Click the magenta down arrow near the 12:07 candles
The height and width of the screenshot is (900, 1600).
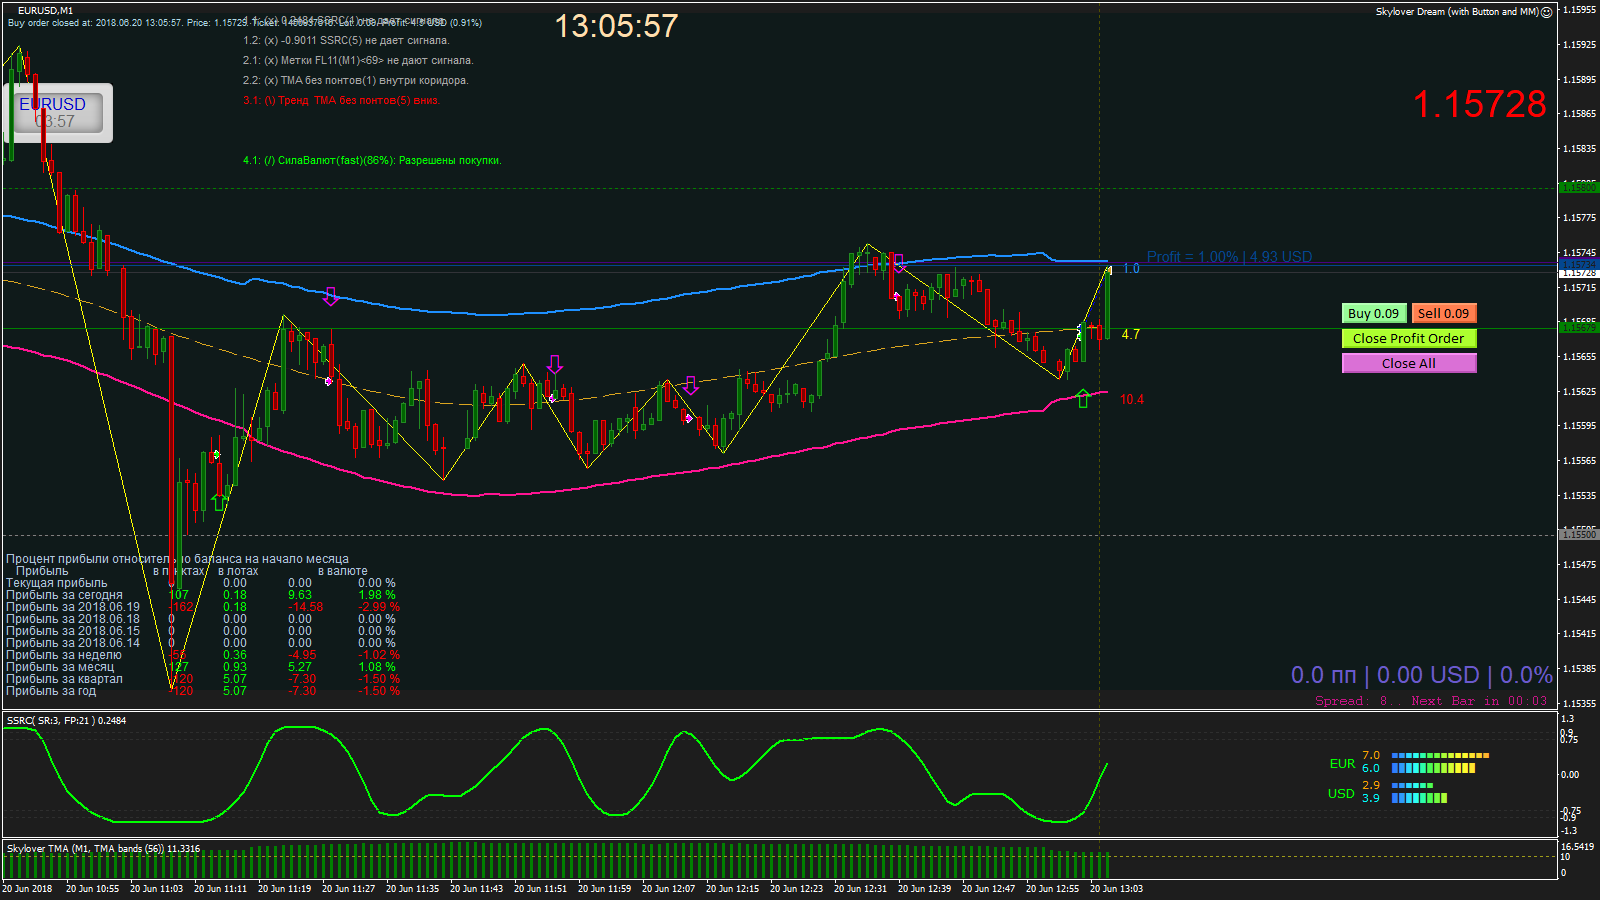(x=690, y=385)
